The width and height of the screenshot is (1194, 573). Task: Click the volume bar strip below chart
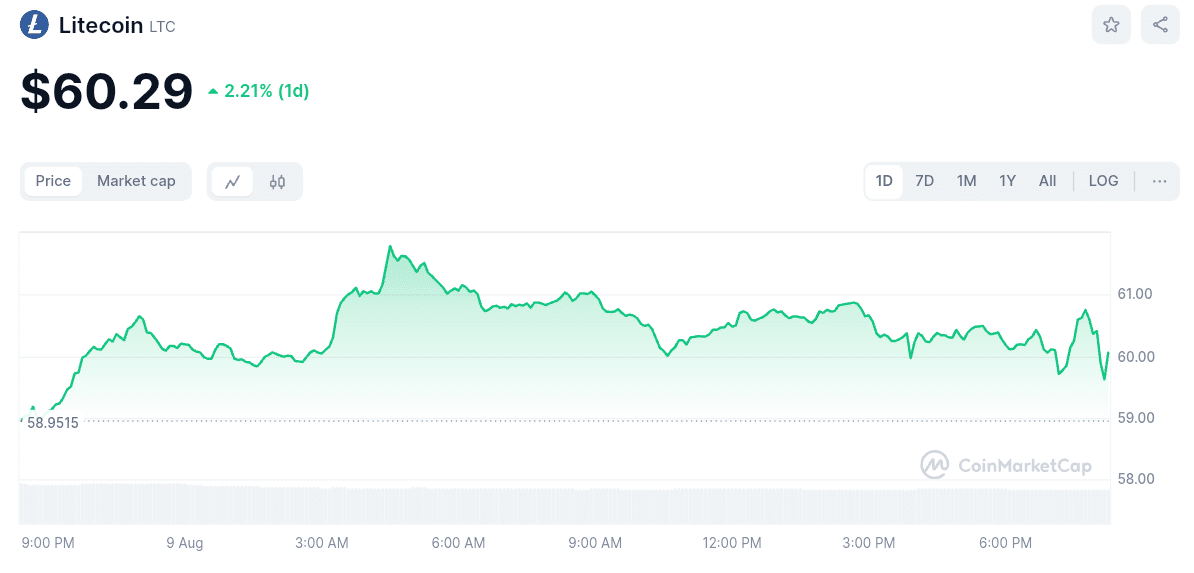(565, 504)
